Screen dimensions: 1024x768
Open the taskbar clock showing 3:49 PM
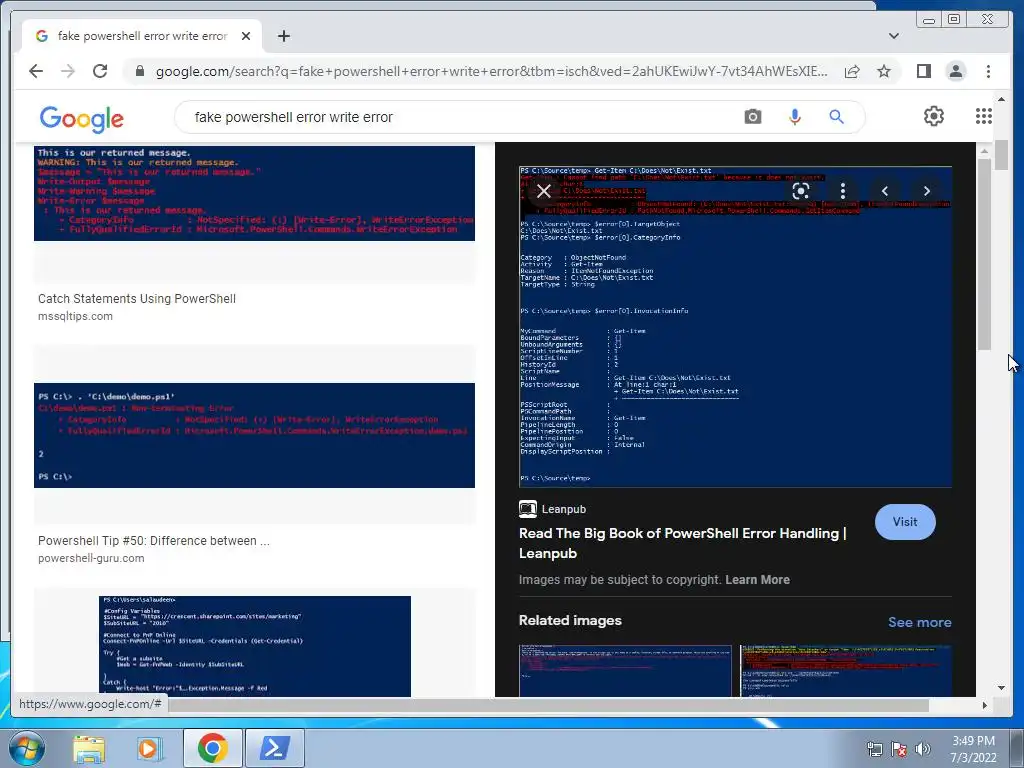[973, 749]
